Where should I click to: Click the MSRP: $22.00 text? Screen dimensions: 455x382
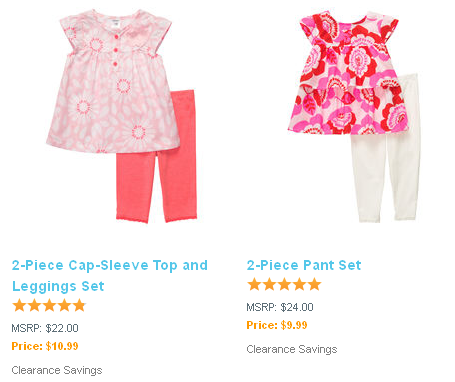pyautogui.click(x=45, y=328)
